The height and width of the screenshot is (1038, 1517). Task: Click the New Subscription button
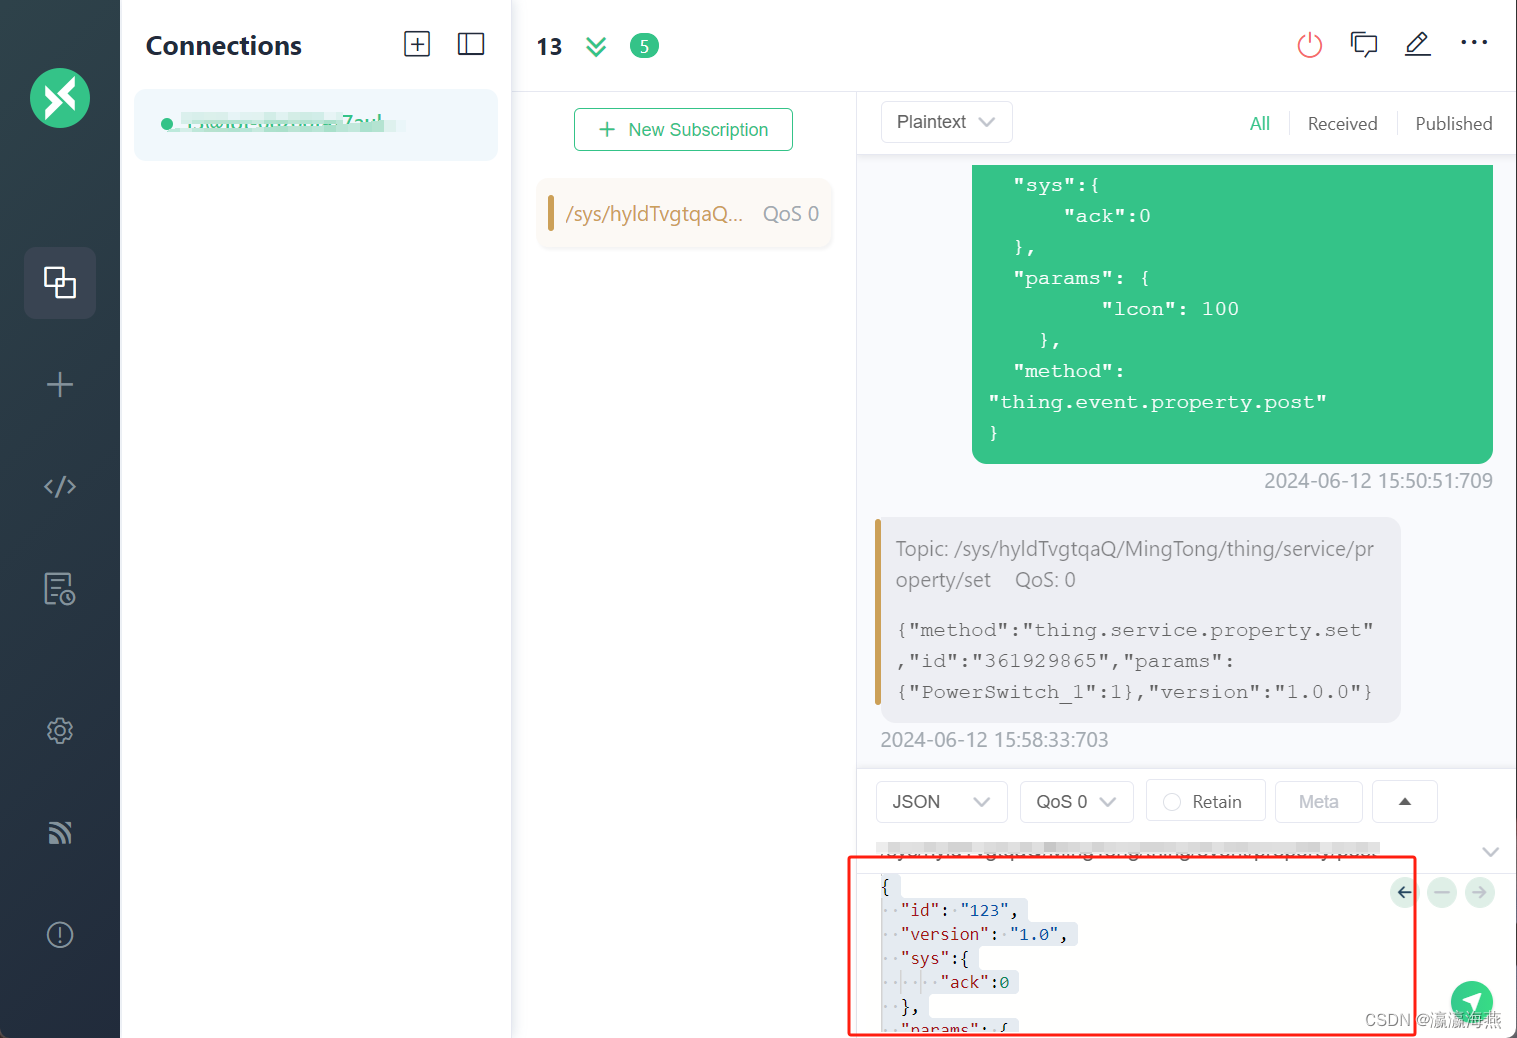683,130
